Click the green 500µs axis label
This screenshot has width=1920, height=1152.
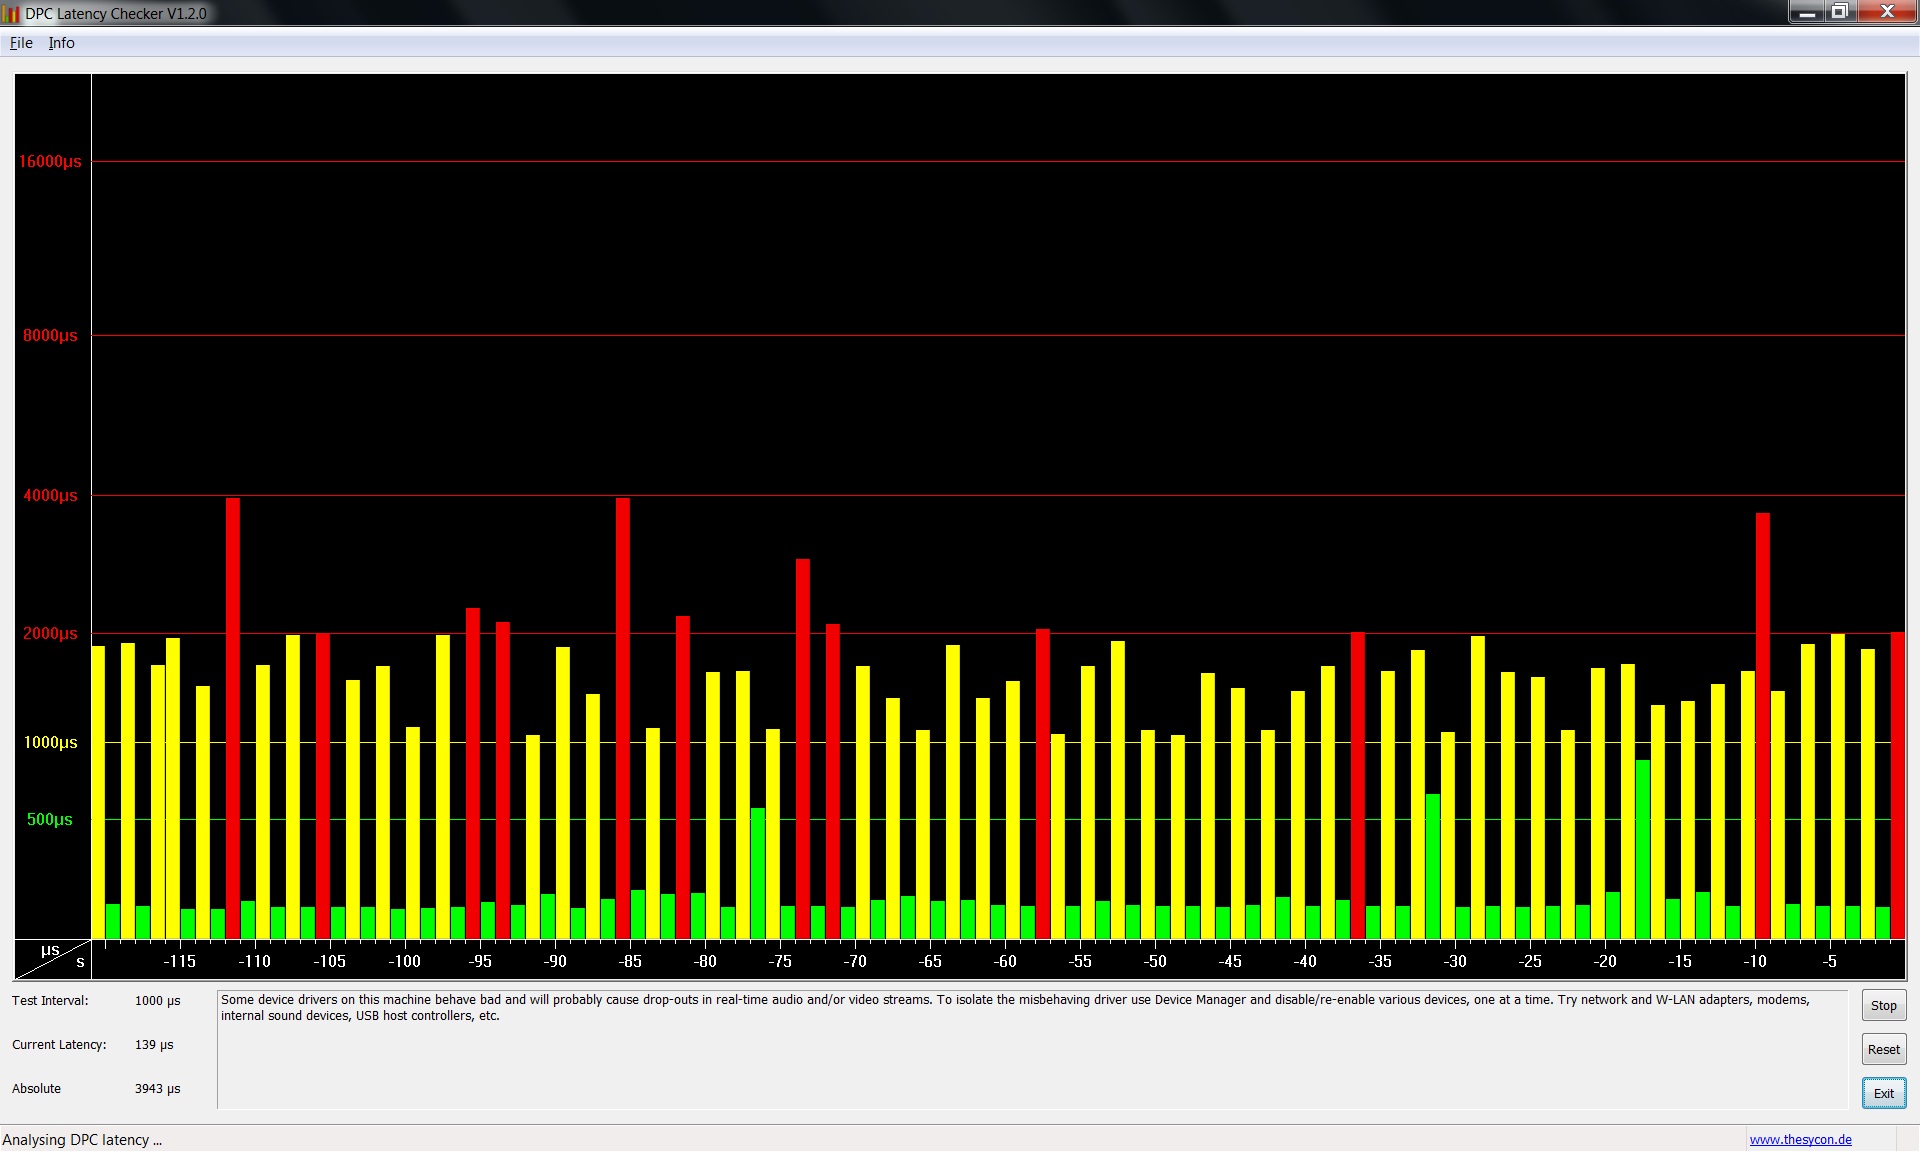click(50, 820)
